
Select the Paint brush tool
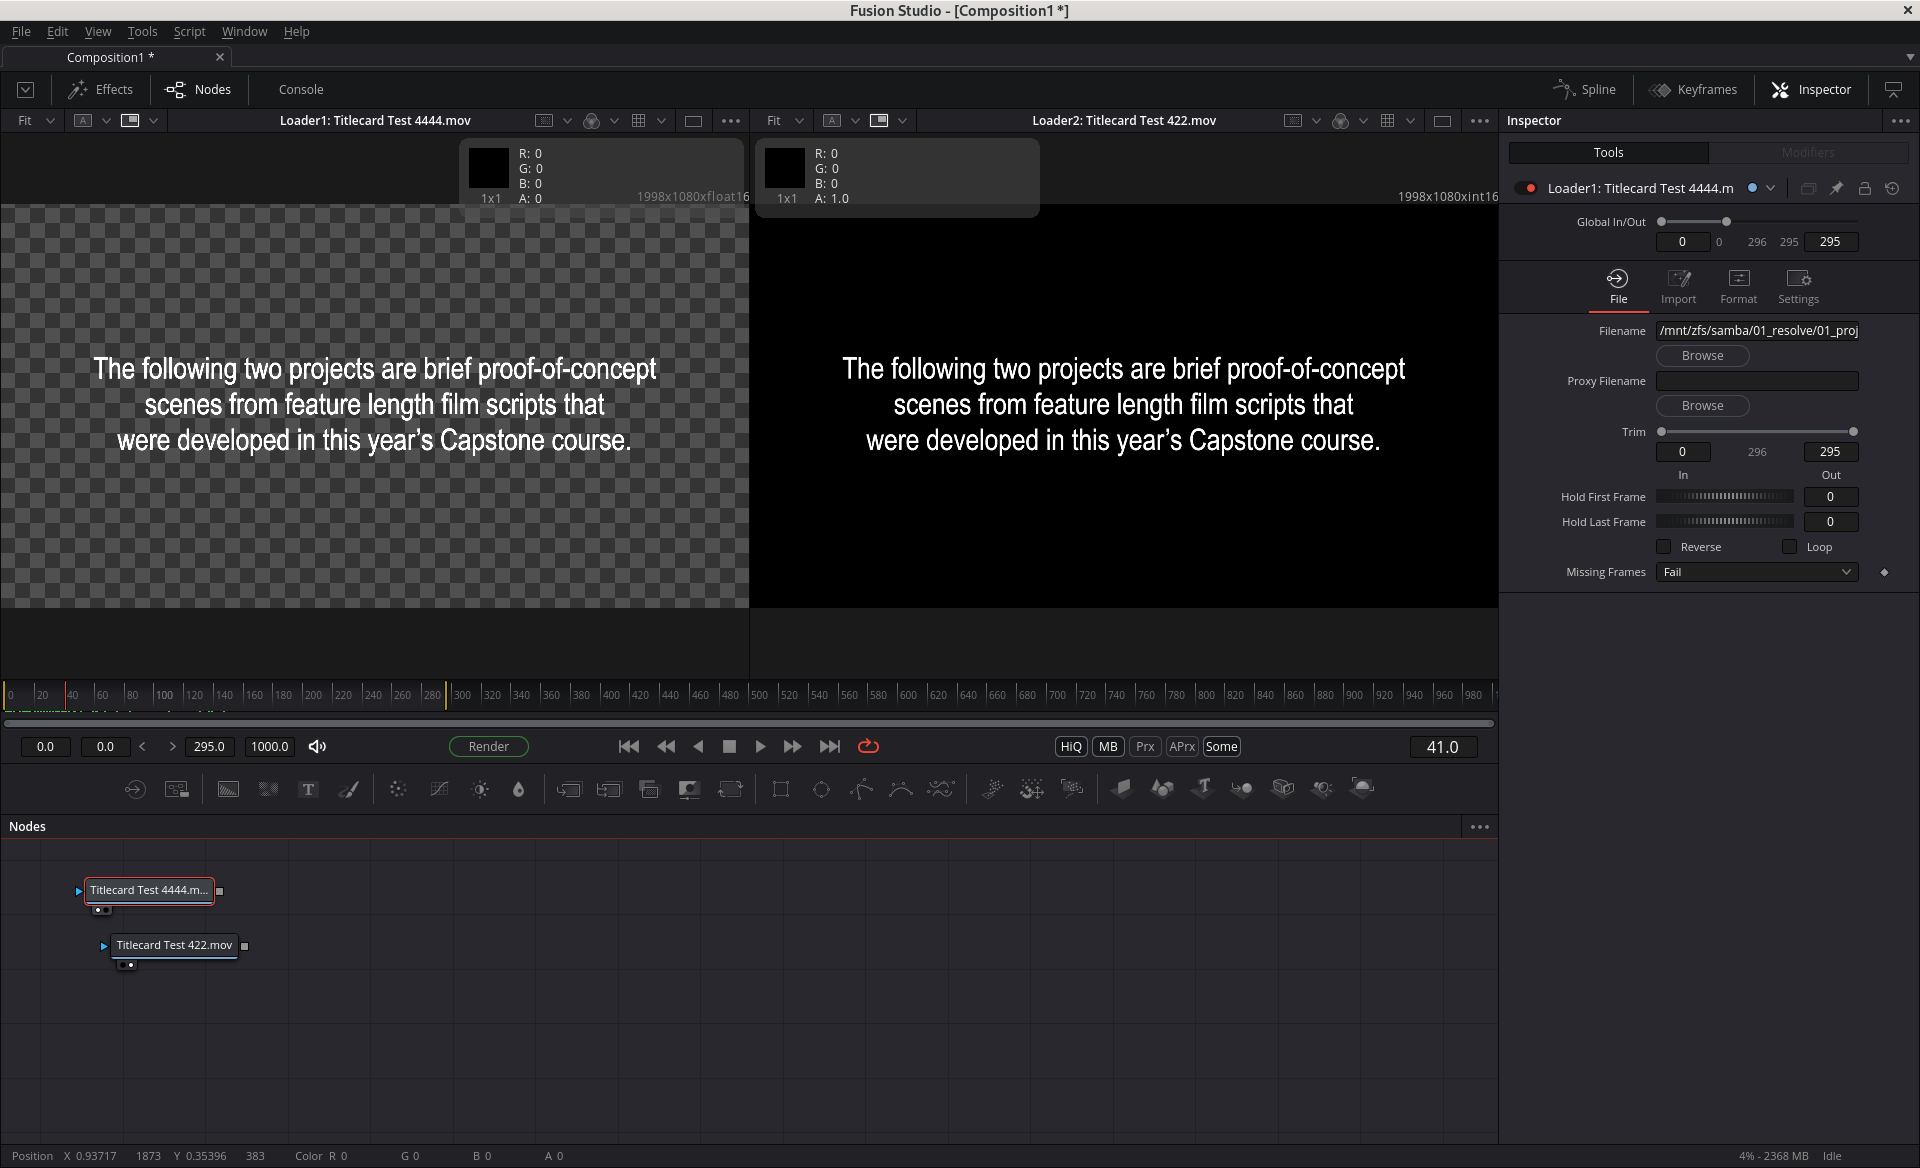348,789
